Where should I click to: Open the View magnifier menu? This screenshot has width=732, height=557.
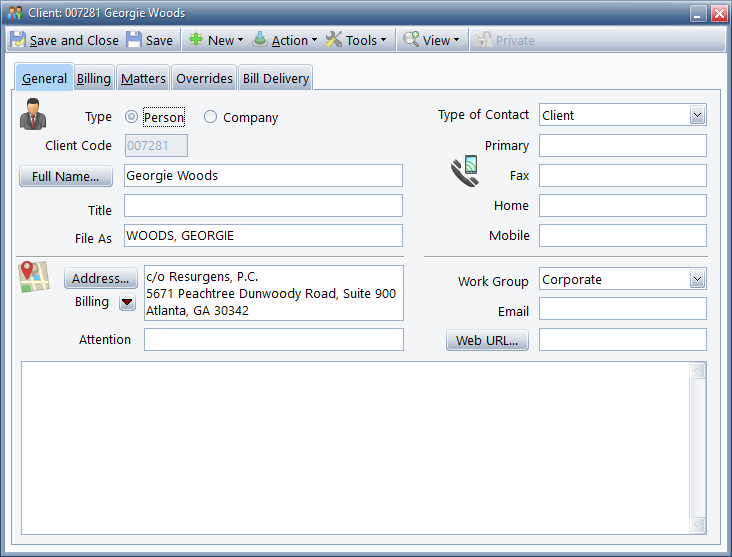click(432, 41)
